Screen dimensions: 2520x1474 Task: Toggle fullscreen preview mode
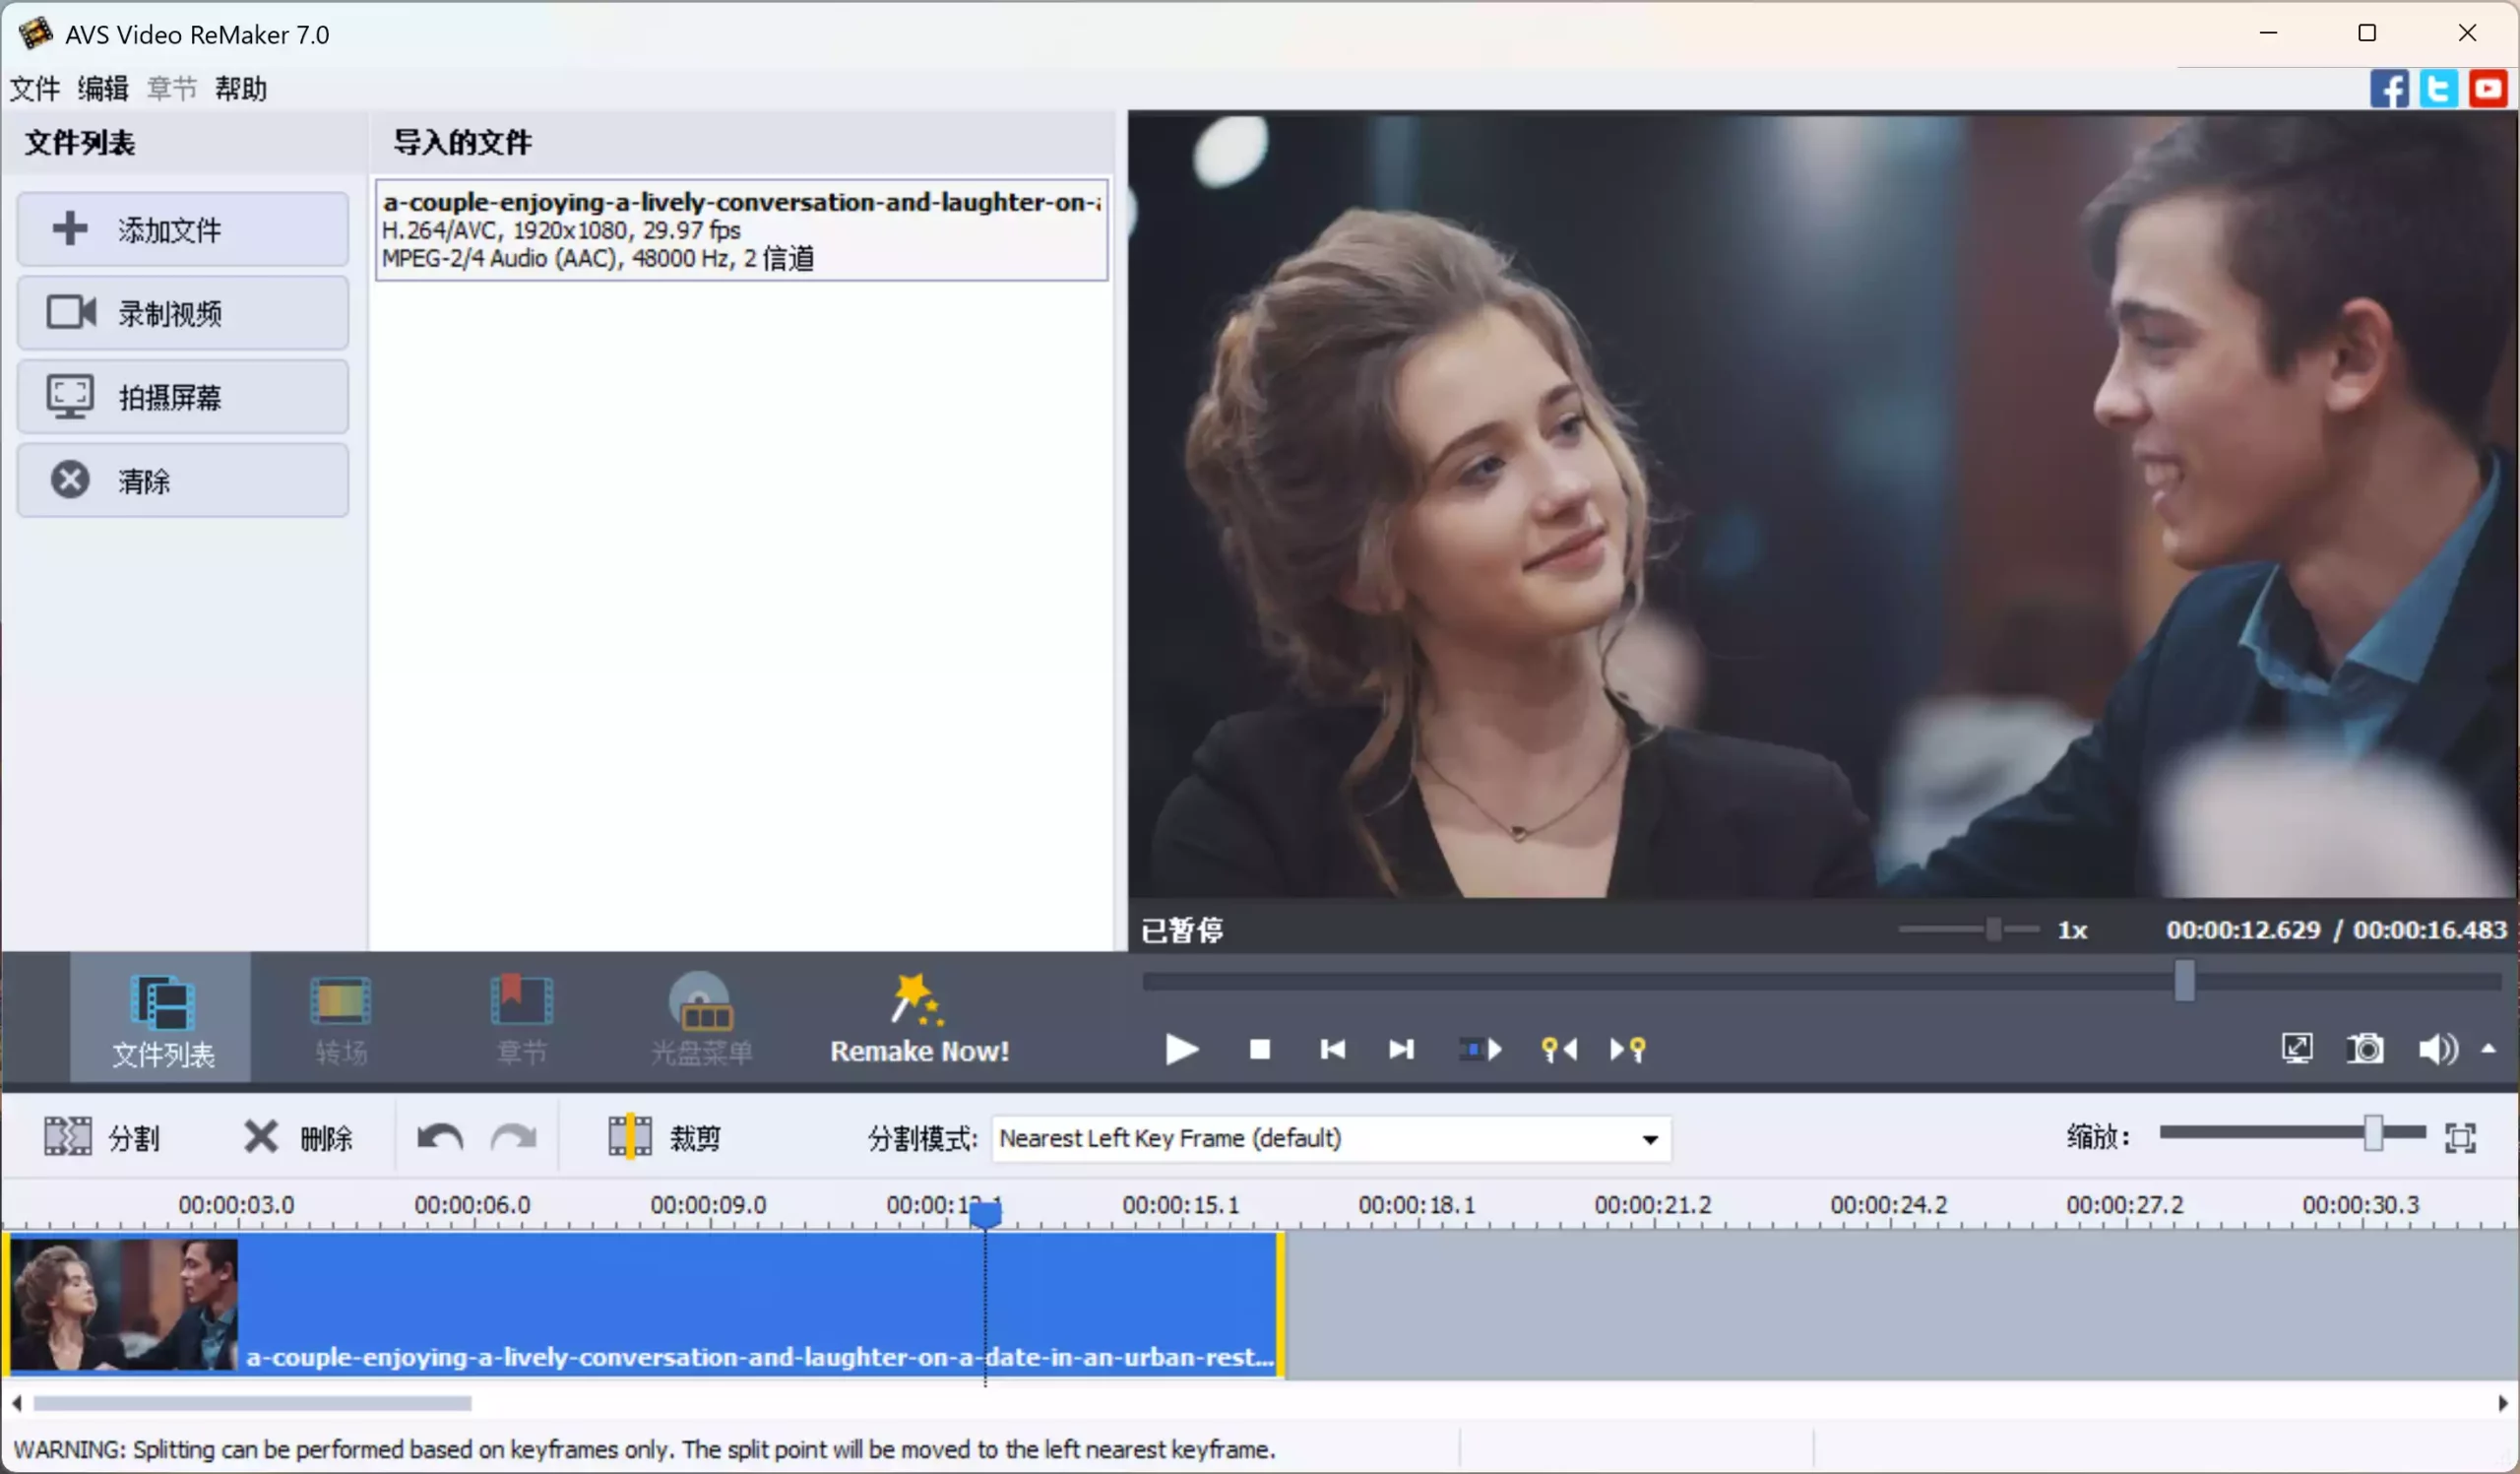click(2296, 1049)
